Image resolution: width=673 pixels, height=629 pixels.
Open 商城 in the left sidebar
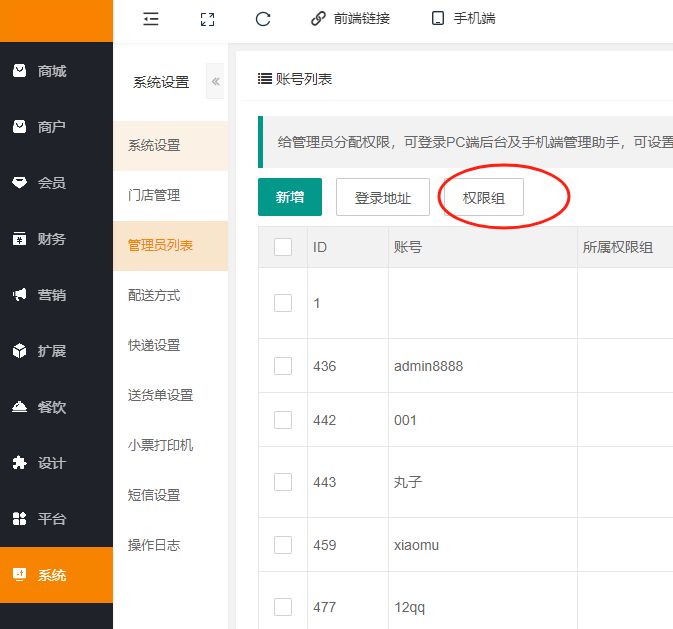(51, 71)
